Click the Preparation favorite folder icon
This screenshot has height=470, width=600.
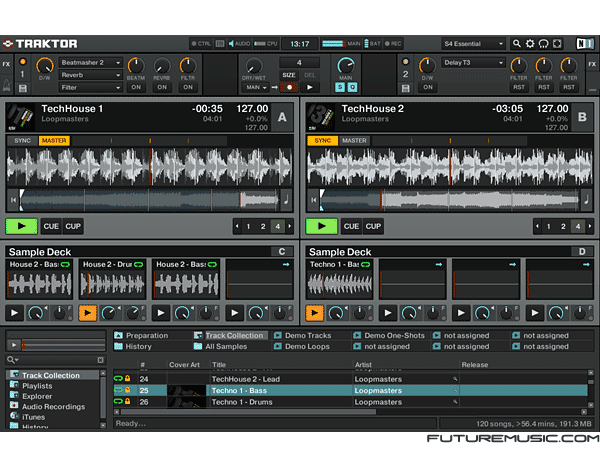point(118,335)
